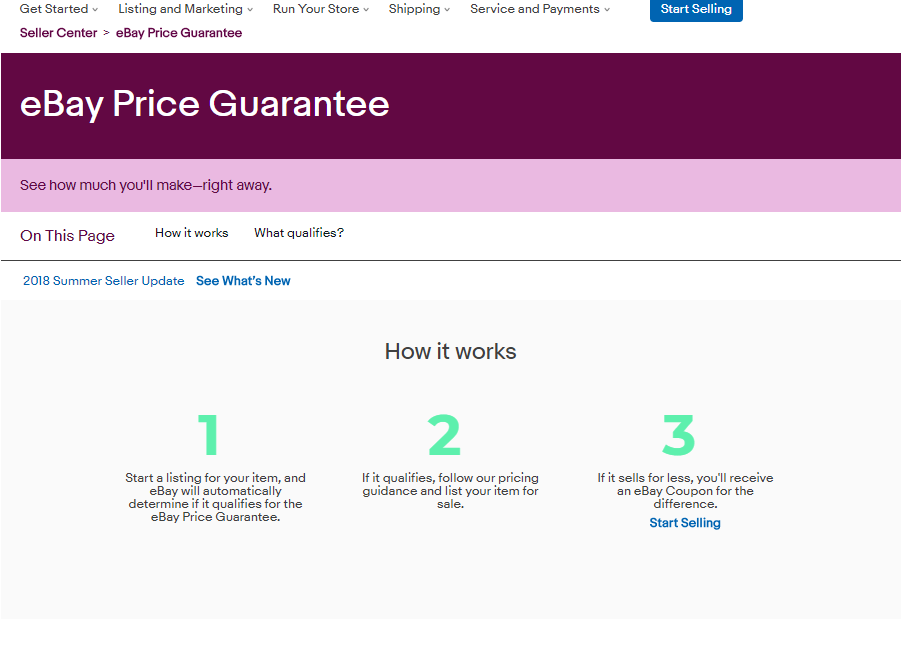Jump to How it works section

pyautogui.click(x=191, y=233)
